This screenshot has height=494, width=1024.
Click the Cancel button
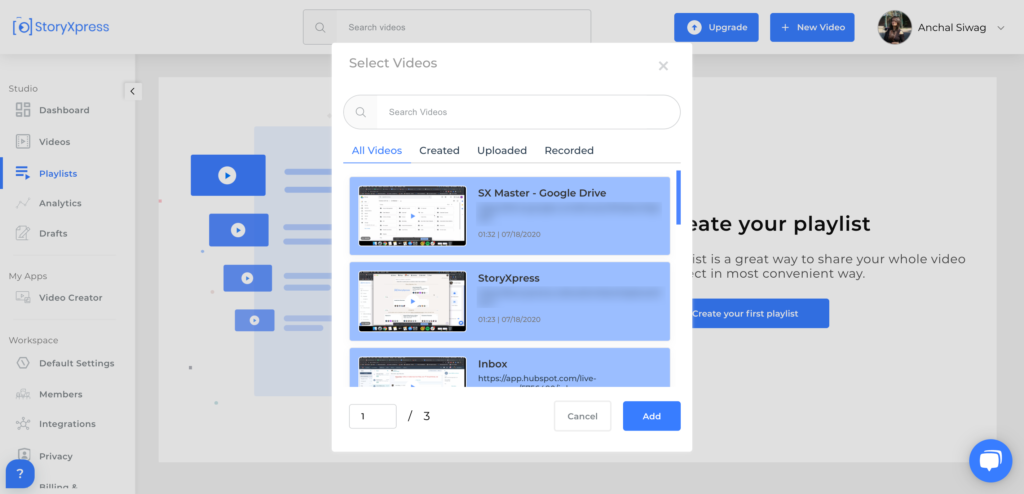tap(583, 416)
